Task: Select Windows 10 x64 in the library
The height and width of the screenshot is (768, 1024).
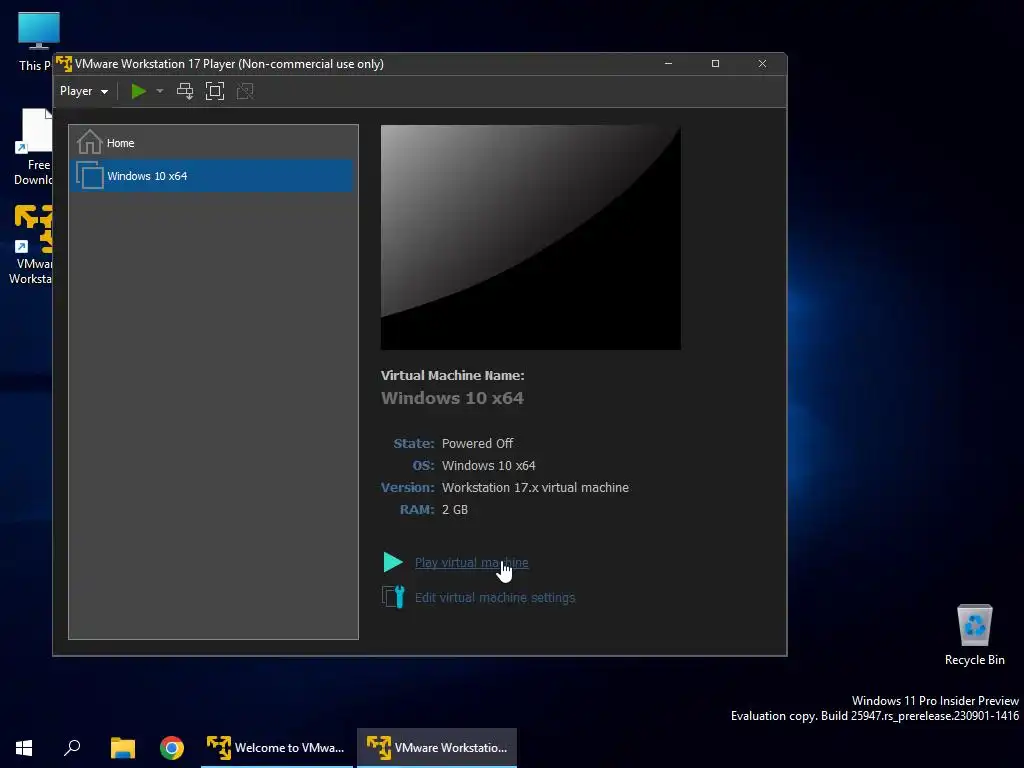Action: coord(213,176)
